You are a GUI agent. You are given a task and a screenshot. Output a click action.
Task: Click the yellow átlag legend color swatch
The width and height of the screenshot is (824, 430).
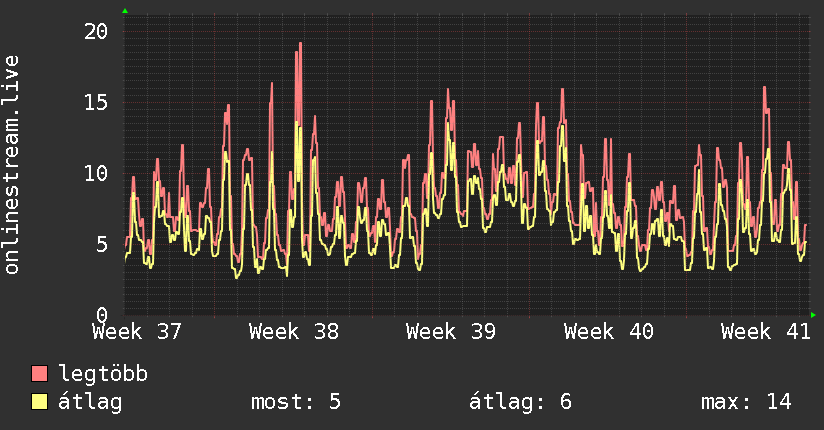pyautogui.click(x=39, y=402)
